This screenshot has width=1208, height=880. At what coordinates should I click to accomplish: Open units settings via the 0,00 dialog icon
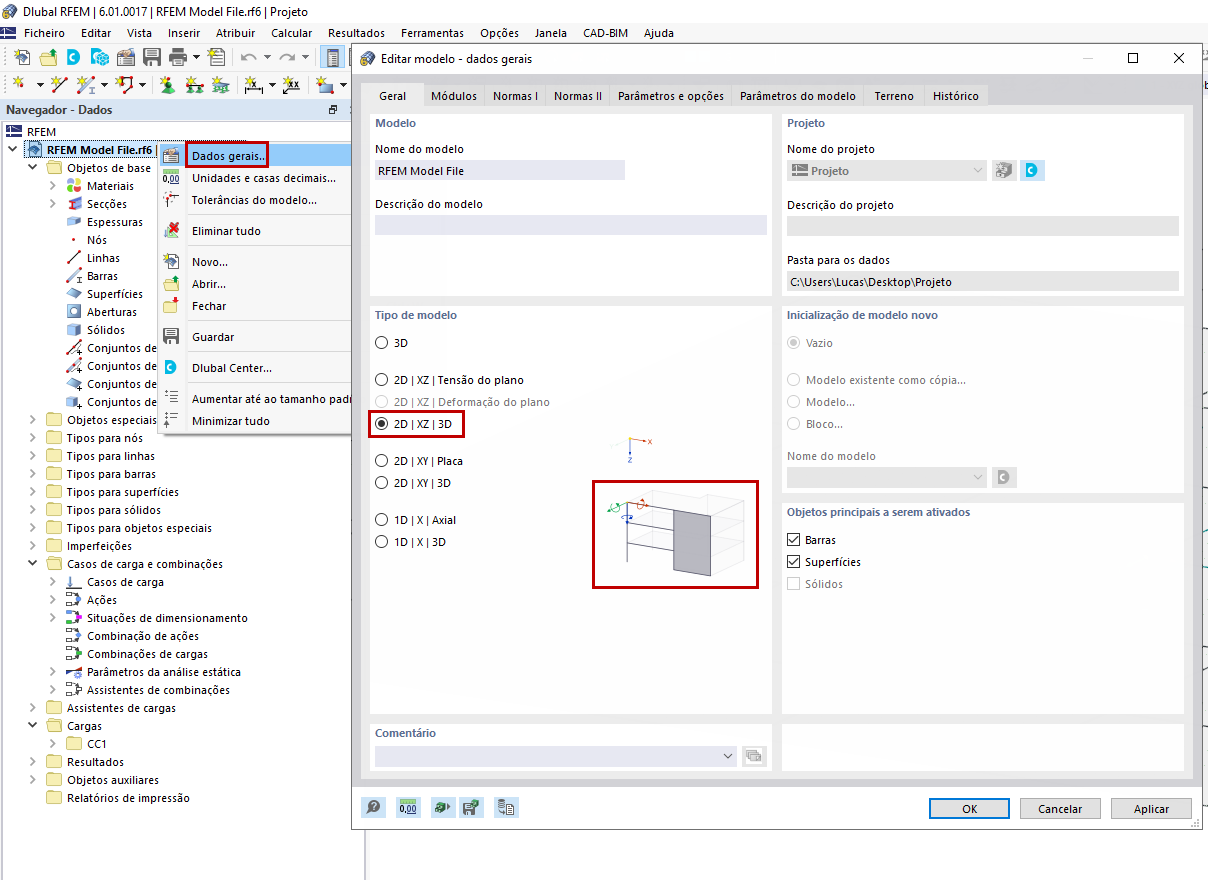tap(408, 807)
